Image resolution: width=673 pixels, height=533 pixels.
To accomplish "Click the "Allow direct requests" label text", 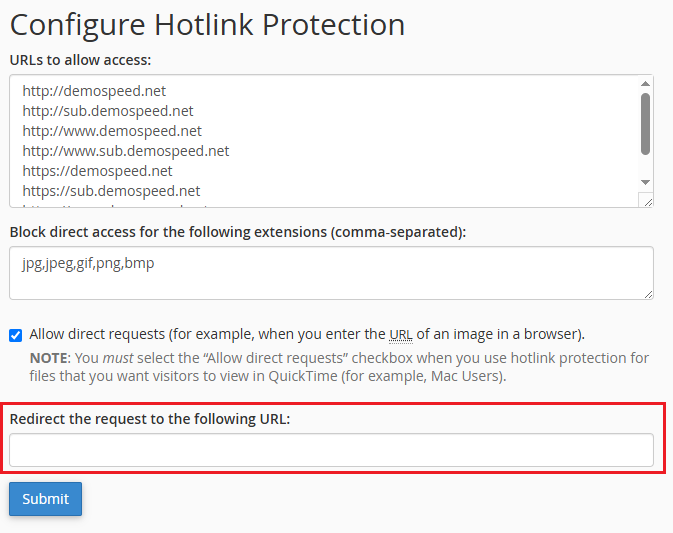I will point(200,334).
